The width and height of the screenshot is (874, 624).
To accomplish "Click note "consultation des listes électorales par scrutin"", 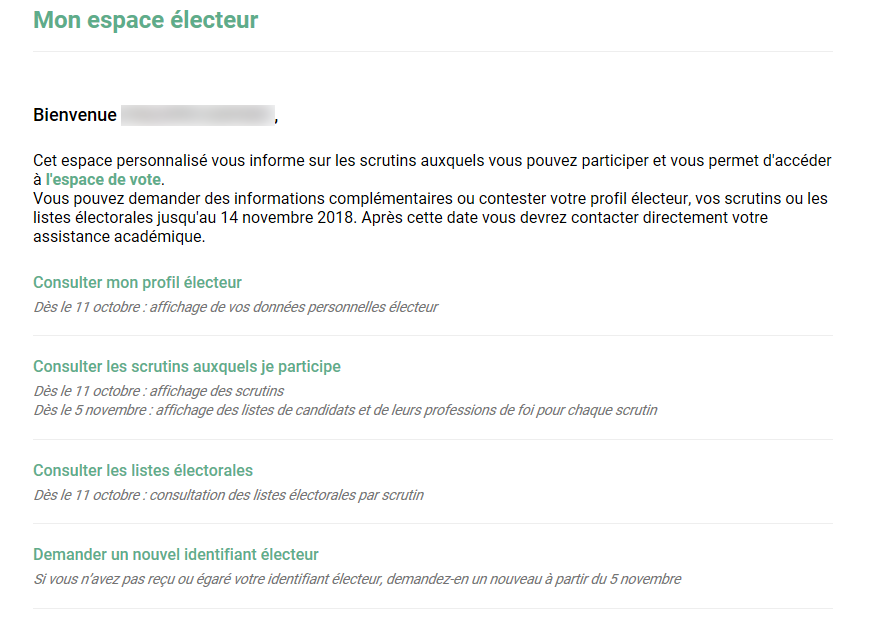I will pyautogui.click(x=287, y=495).
